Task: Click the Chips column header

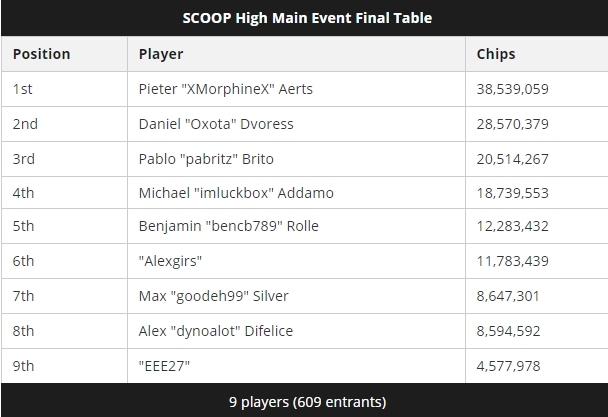Action: tap(496, 54)
